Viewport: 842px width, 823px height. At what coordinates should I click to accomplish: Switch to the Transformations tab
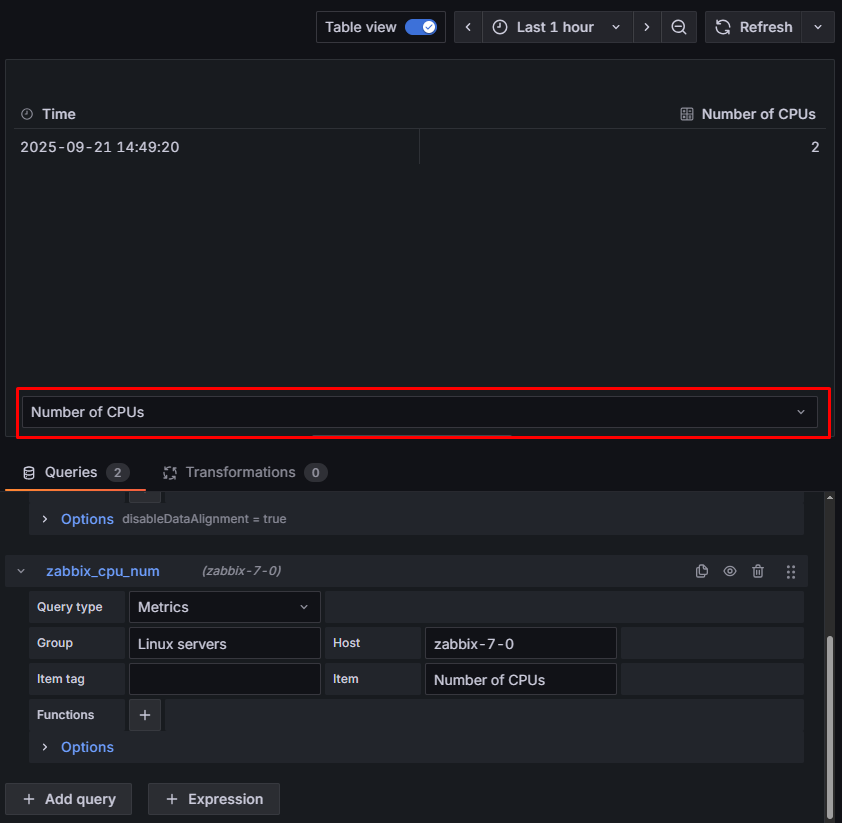tap(240, 472)
